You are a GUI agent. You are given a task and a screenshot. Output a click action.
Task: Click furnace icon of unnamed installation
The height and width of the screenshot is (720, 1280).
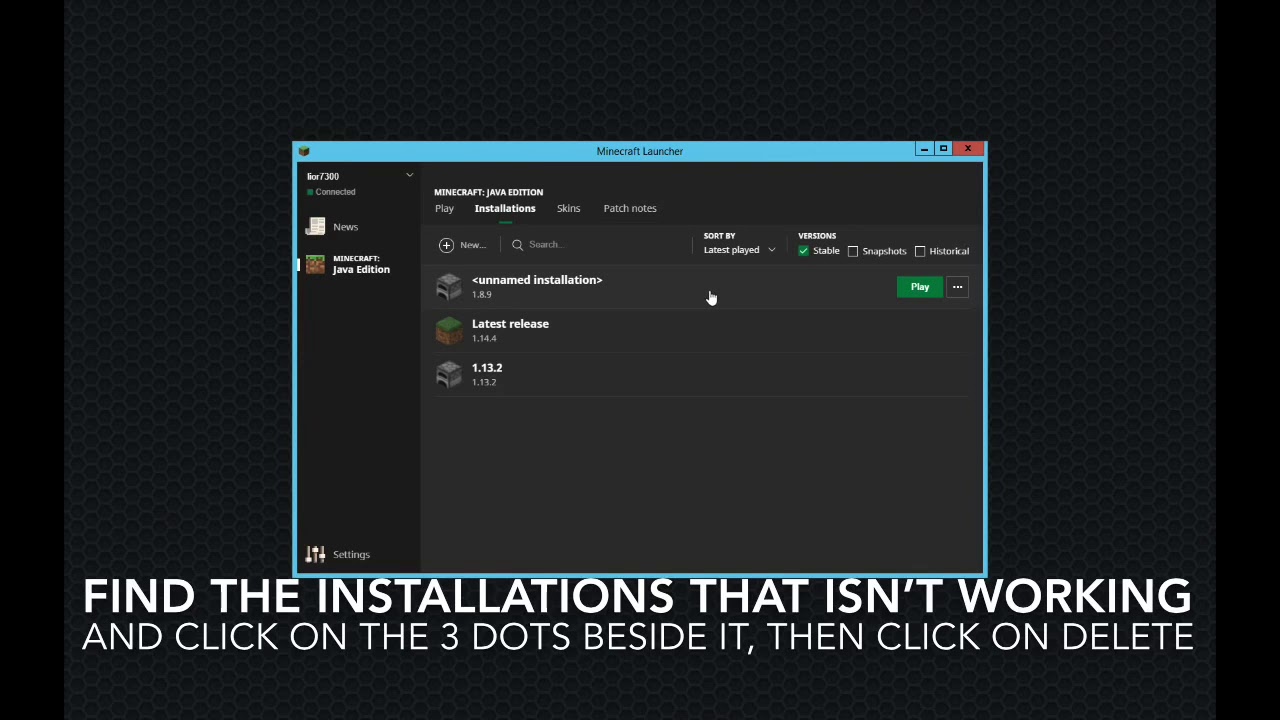(x=449, y=287)
